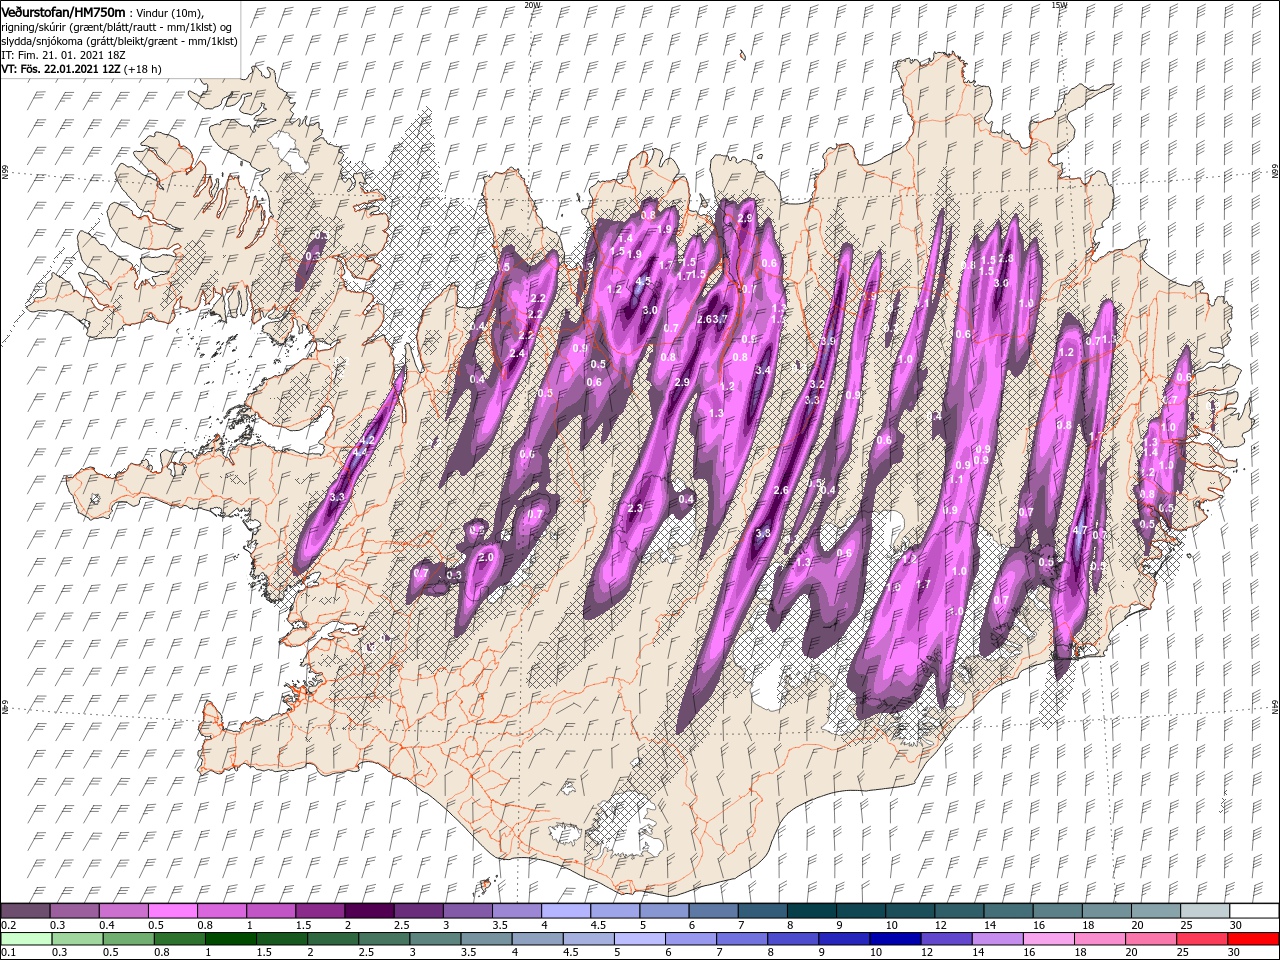
Task: Click the pale grey 25–30 swatch in upper legend
Action: pos(1204,911)
